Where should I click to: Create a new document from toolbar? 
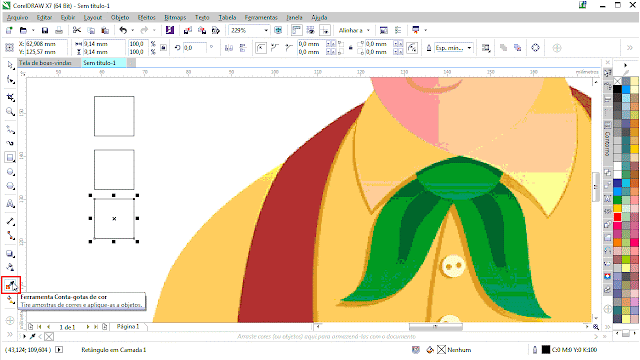point(9,30)
